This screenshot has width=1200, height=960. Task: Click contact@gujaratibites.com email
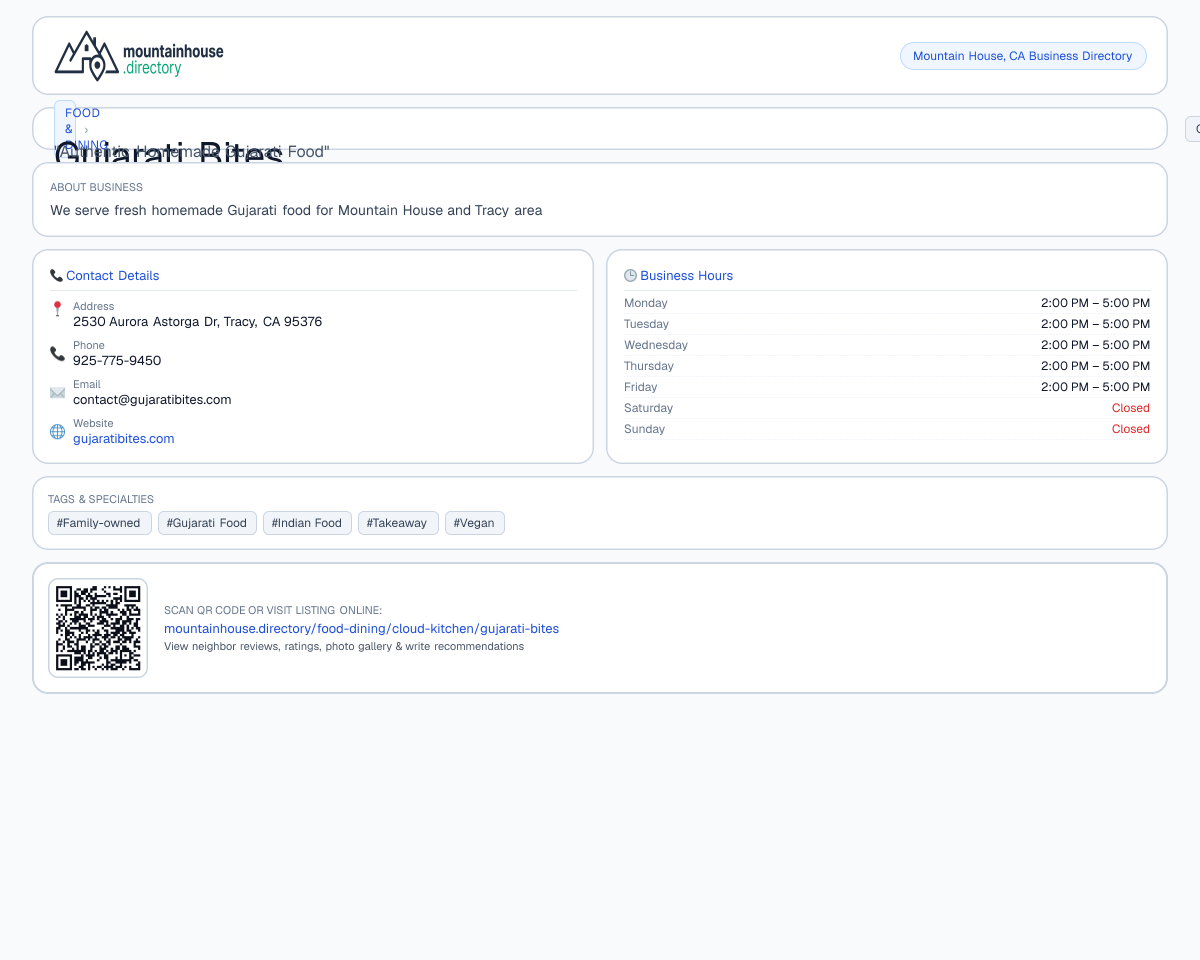152,400
